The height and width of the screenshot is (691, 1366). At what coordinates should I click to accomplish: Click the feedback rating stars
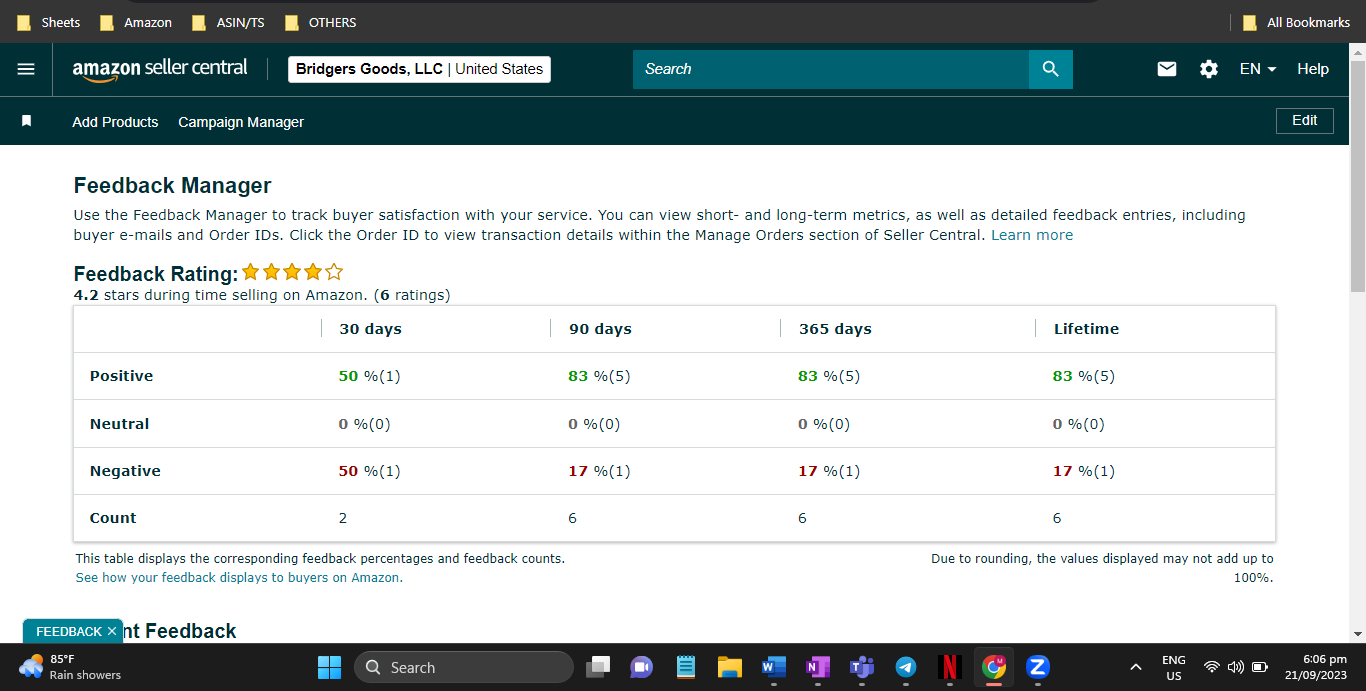point(292,272)
